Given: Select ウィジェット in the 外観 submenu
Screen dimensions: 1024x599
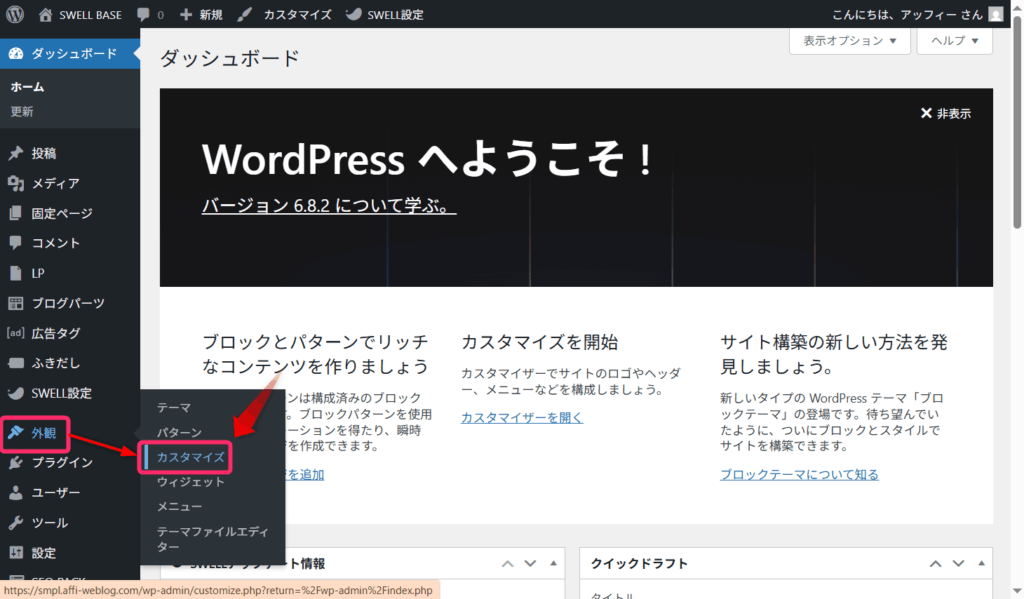Looking at the screenshot, I should (191, 482).
